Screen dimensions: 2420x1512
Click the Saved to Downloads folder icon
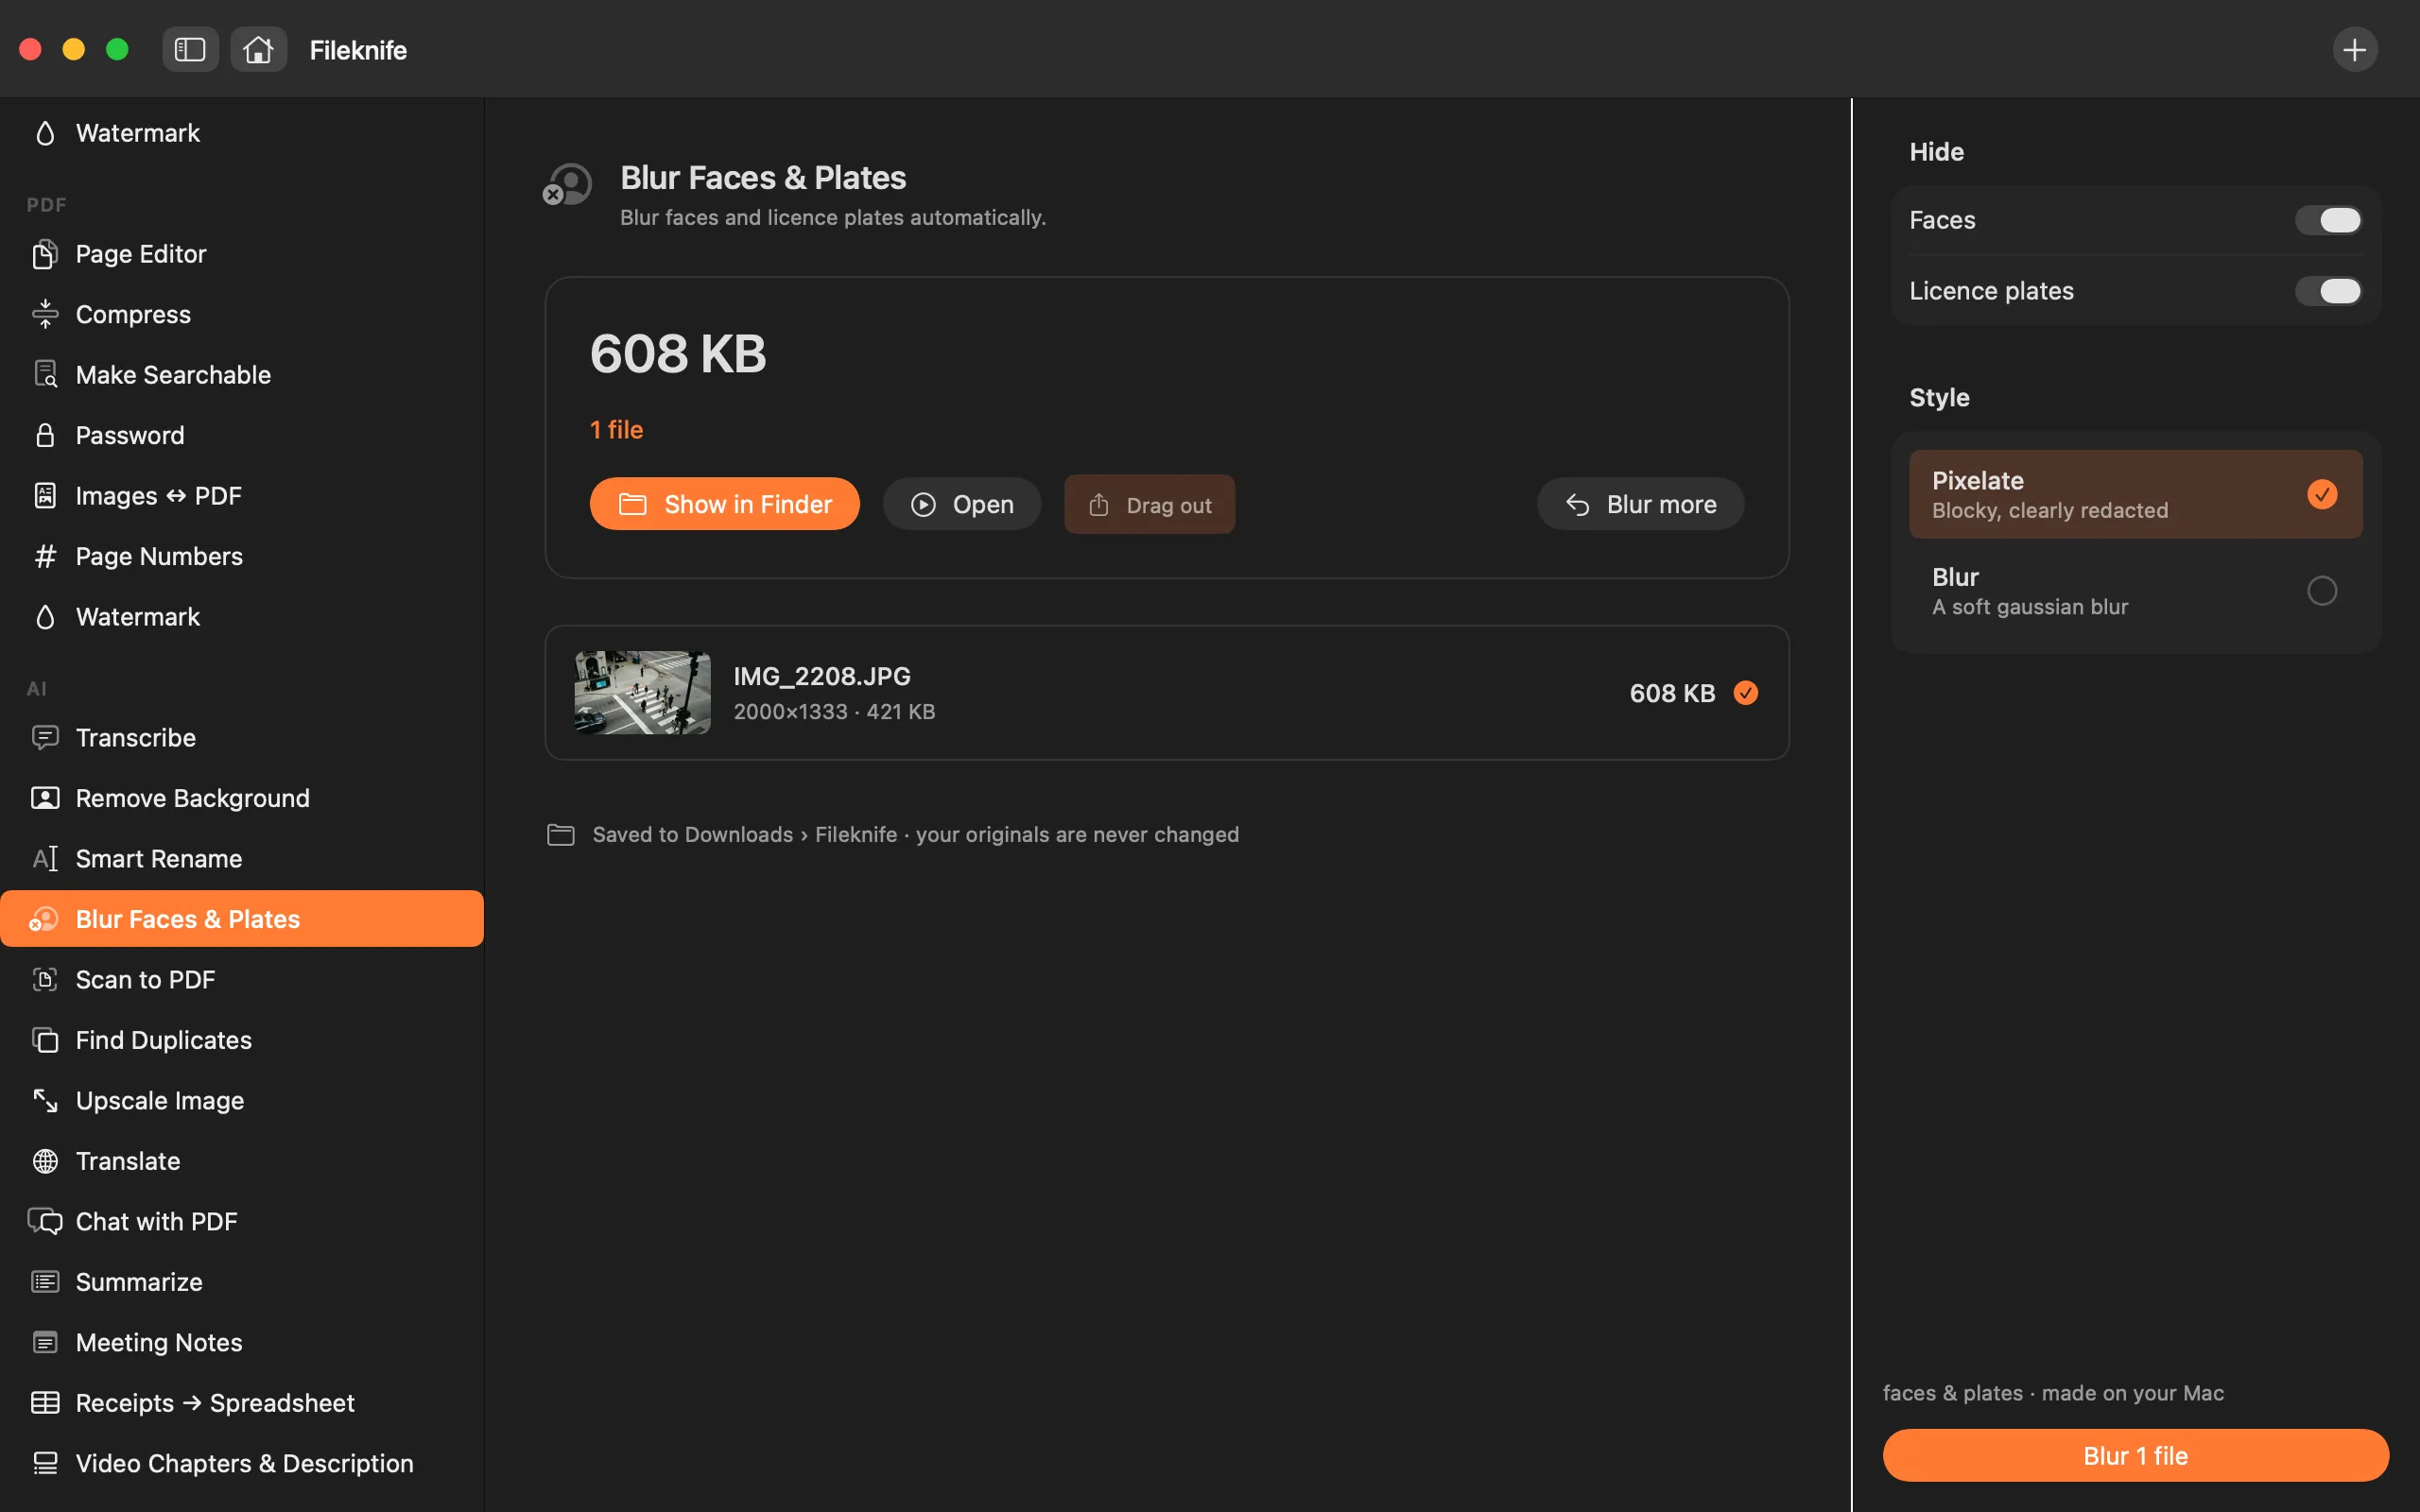point(561,834)
